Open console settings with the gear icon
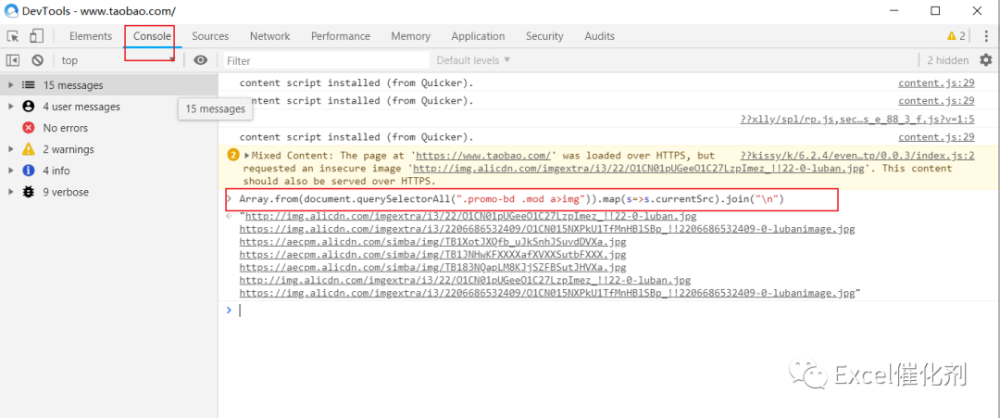Image resolution: width=1000 pixels, height=418 pixels. point(986,60)
